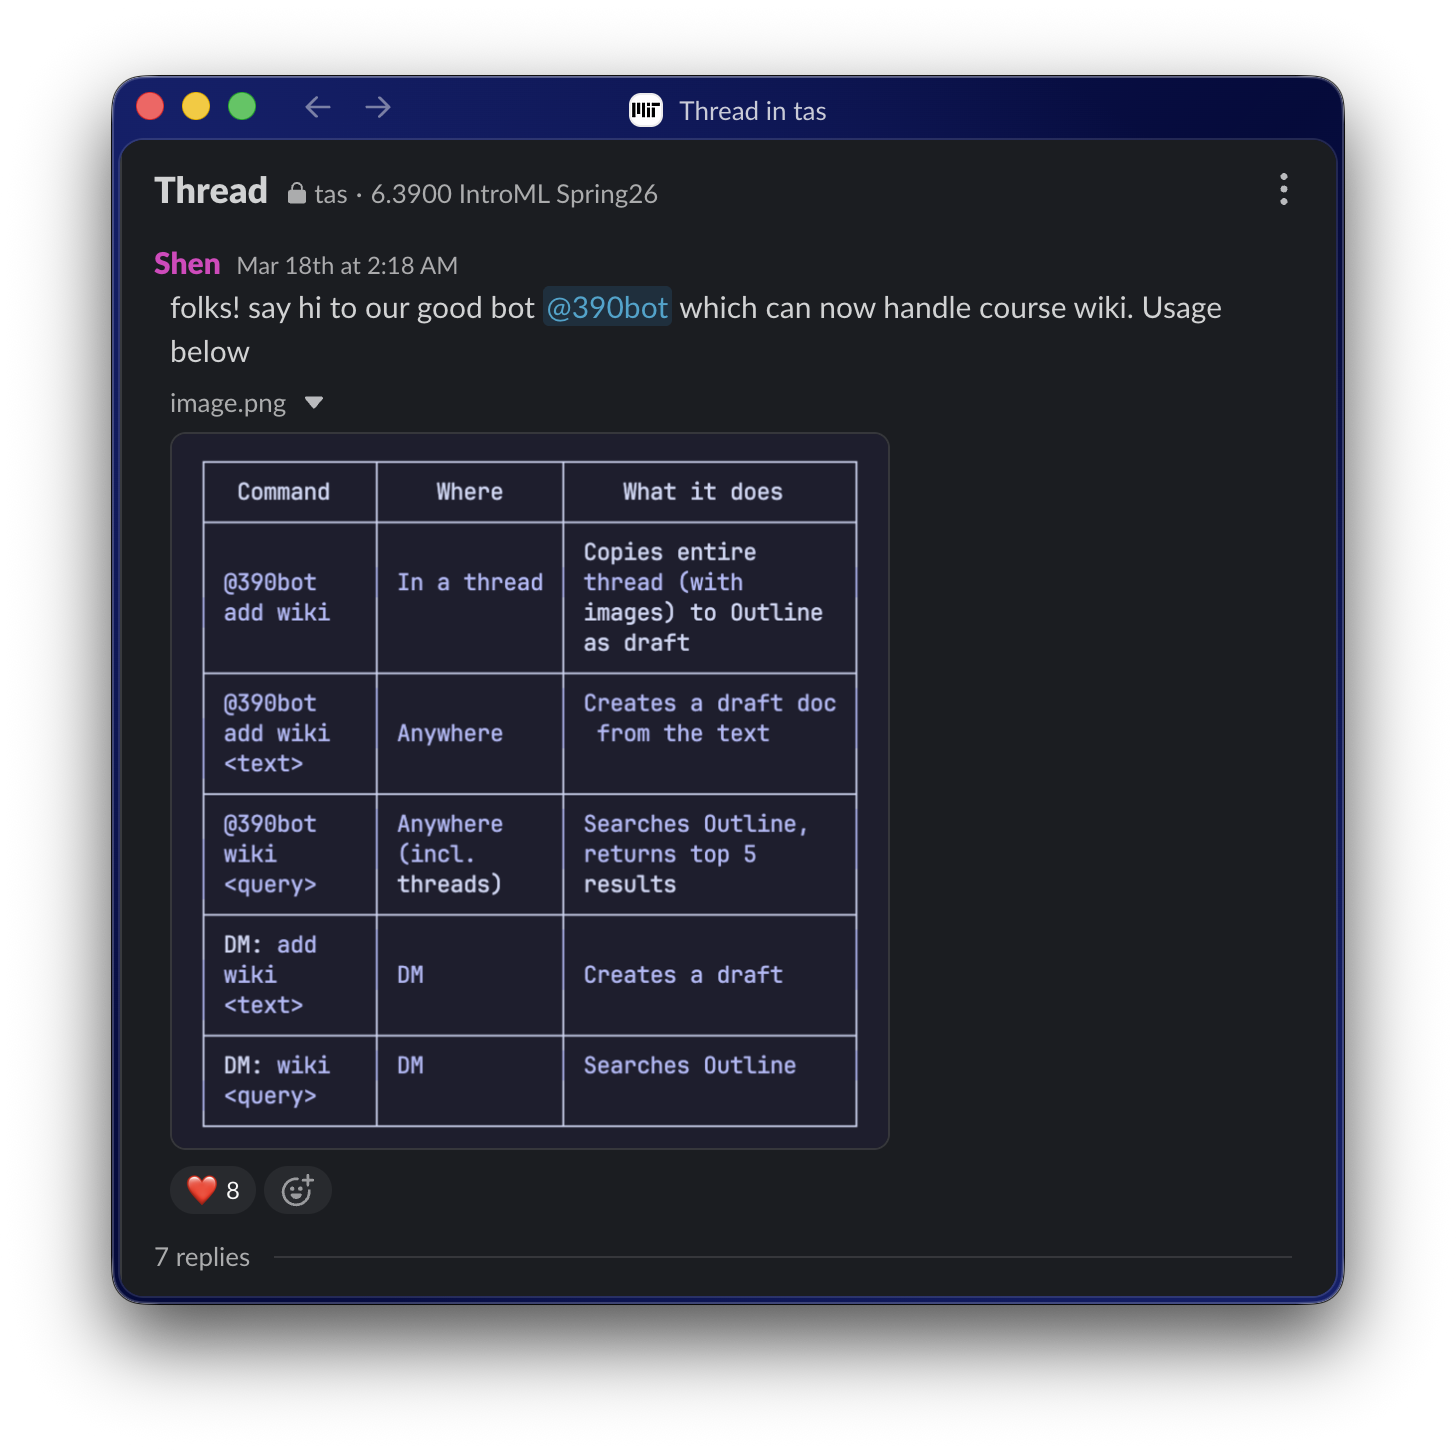
Task: Open the tas channel link in the header
Action: [x=331, y=194]
